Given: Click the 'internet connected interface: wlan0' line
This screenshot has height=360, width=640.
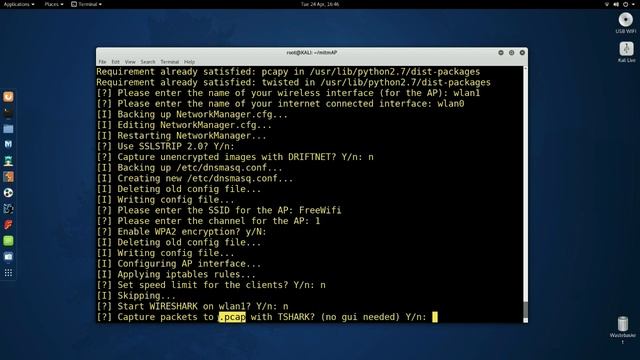Looking at the screenshot, I should pyautogui.click(x=280, y=104).
